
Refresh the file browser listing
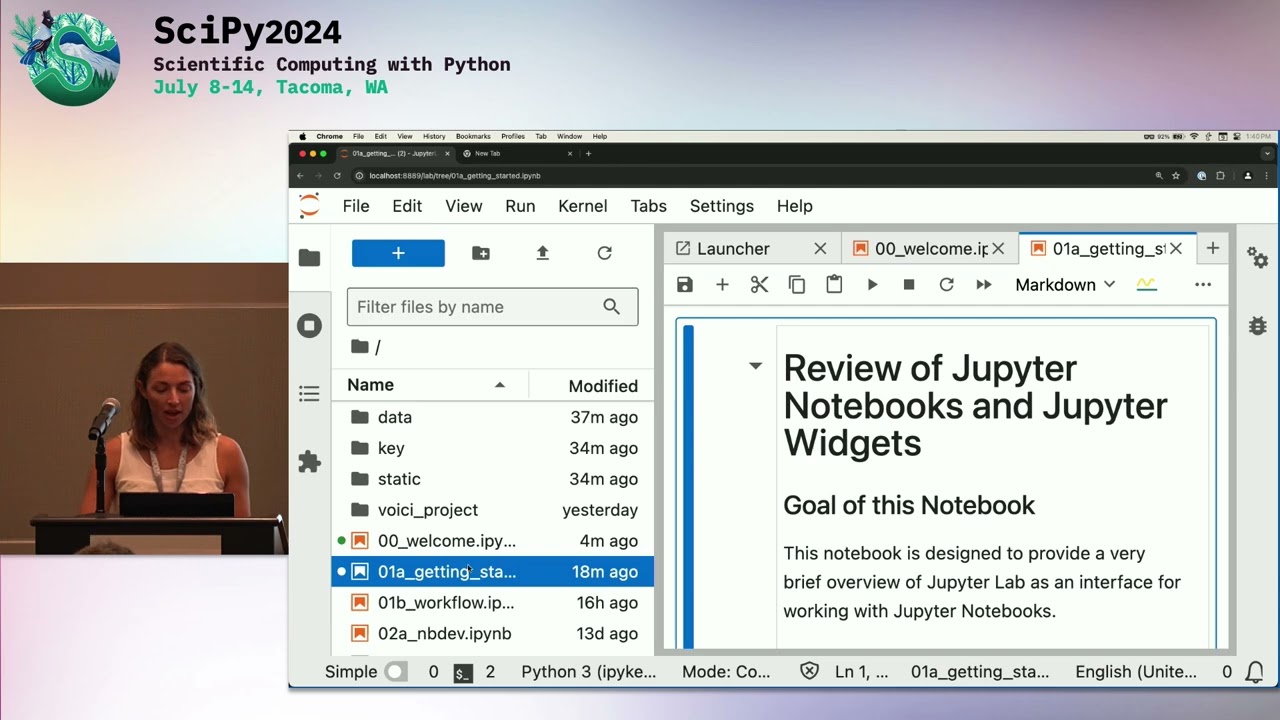pos(604,253)
